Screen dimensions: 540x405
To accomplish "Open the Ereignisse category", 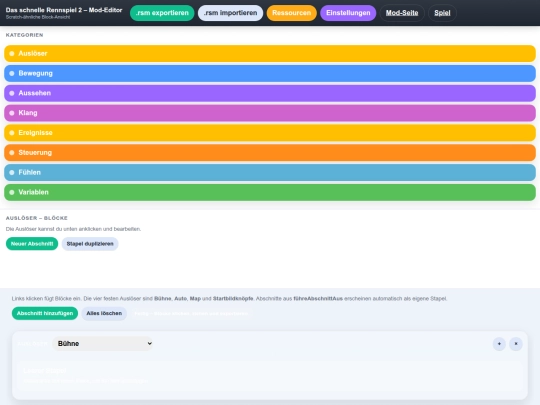I will click(x=270, y=133).
